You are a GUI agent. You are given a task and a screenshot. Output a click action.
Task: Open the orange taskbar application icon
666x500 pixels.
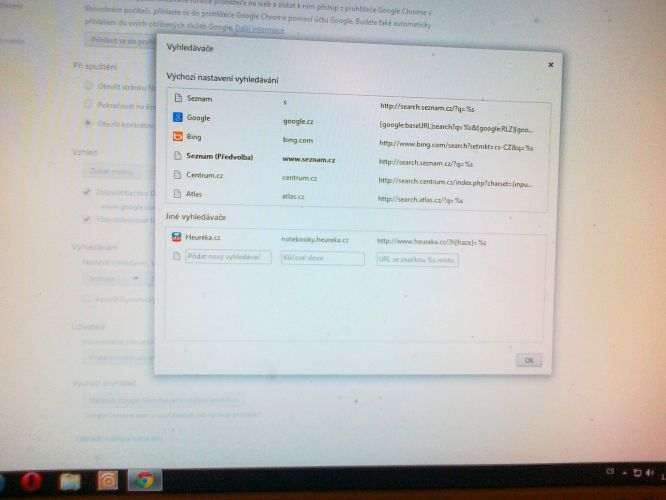pyautogui.click(x=107, y=481)
